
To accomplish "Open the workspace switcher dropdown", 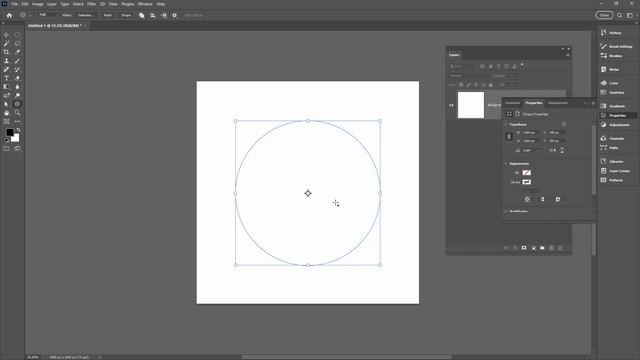I will (x=631, y=15).
